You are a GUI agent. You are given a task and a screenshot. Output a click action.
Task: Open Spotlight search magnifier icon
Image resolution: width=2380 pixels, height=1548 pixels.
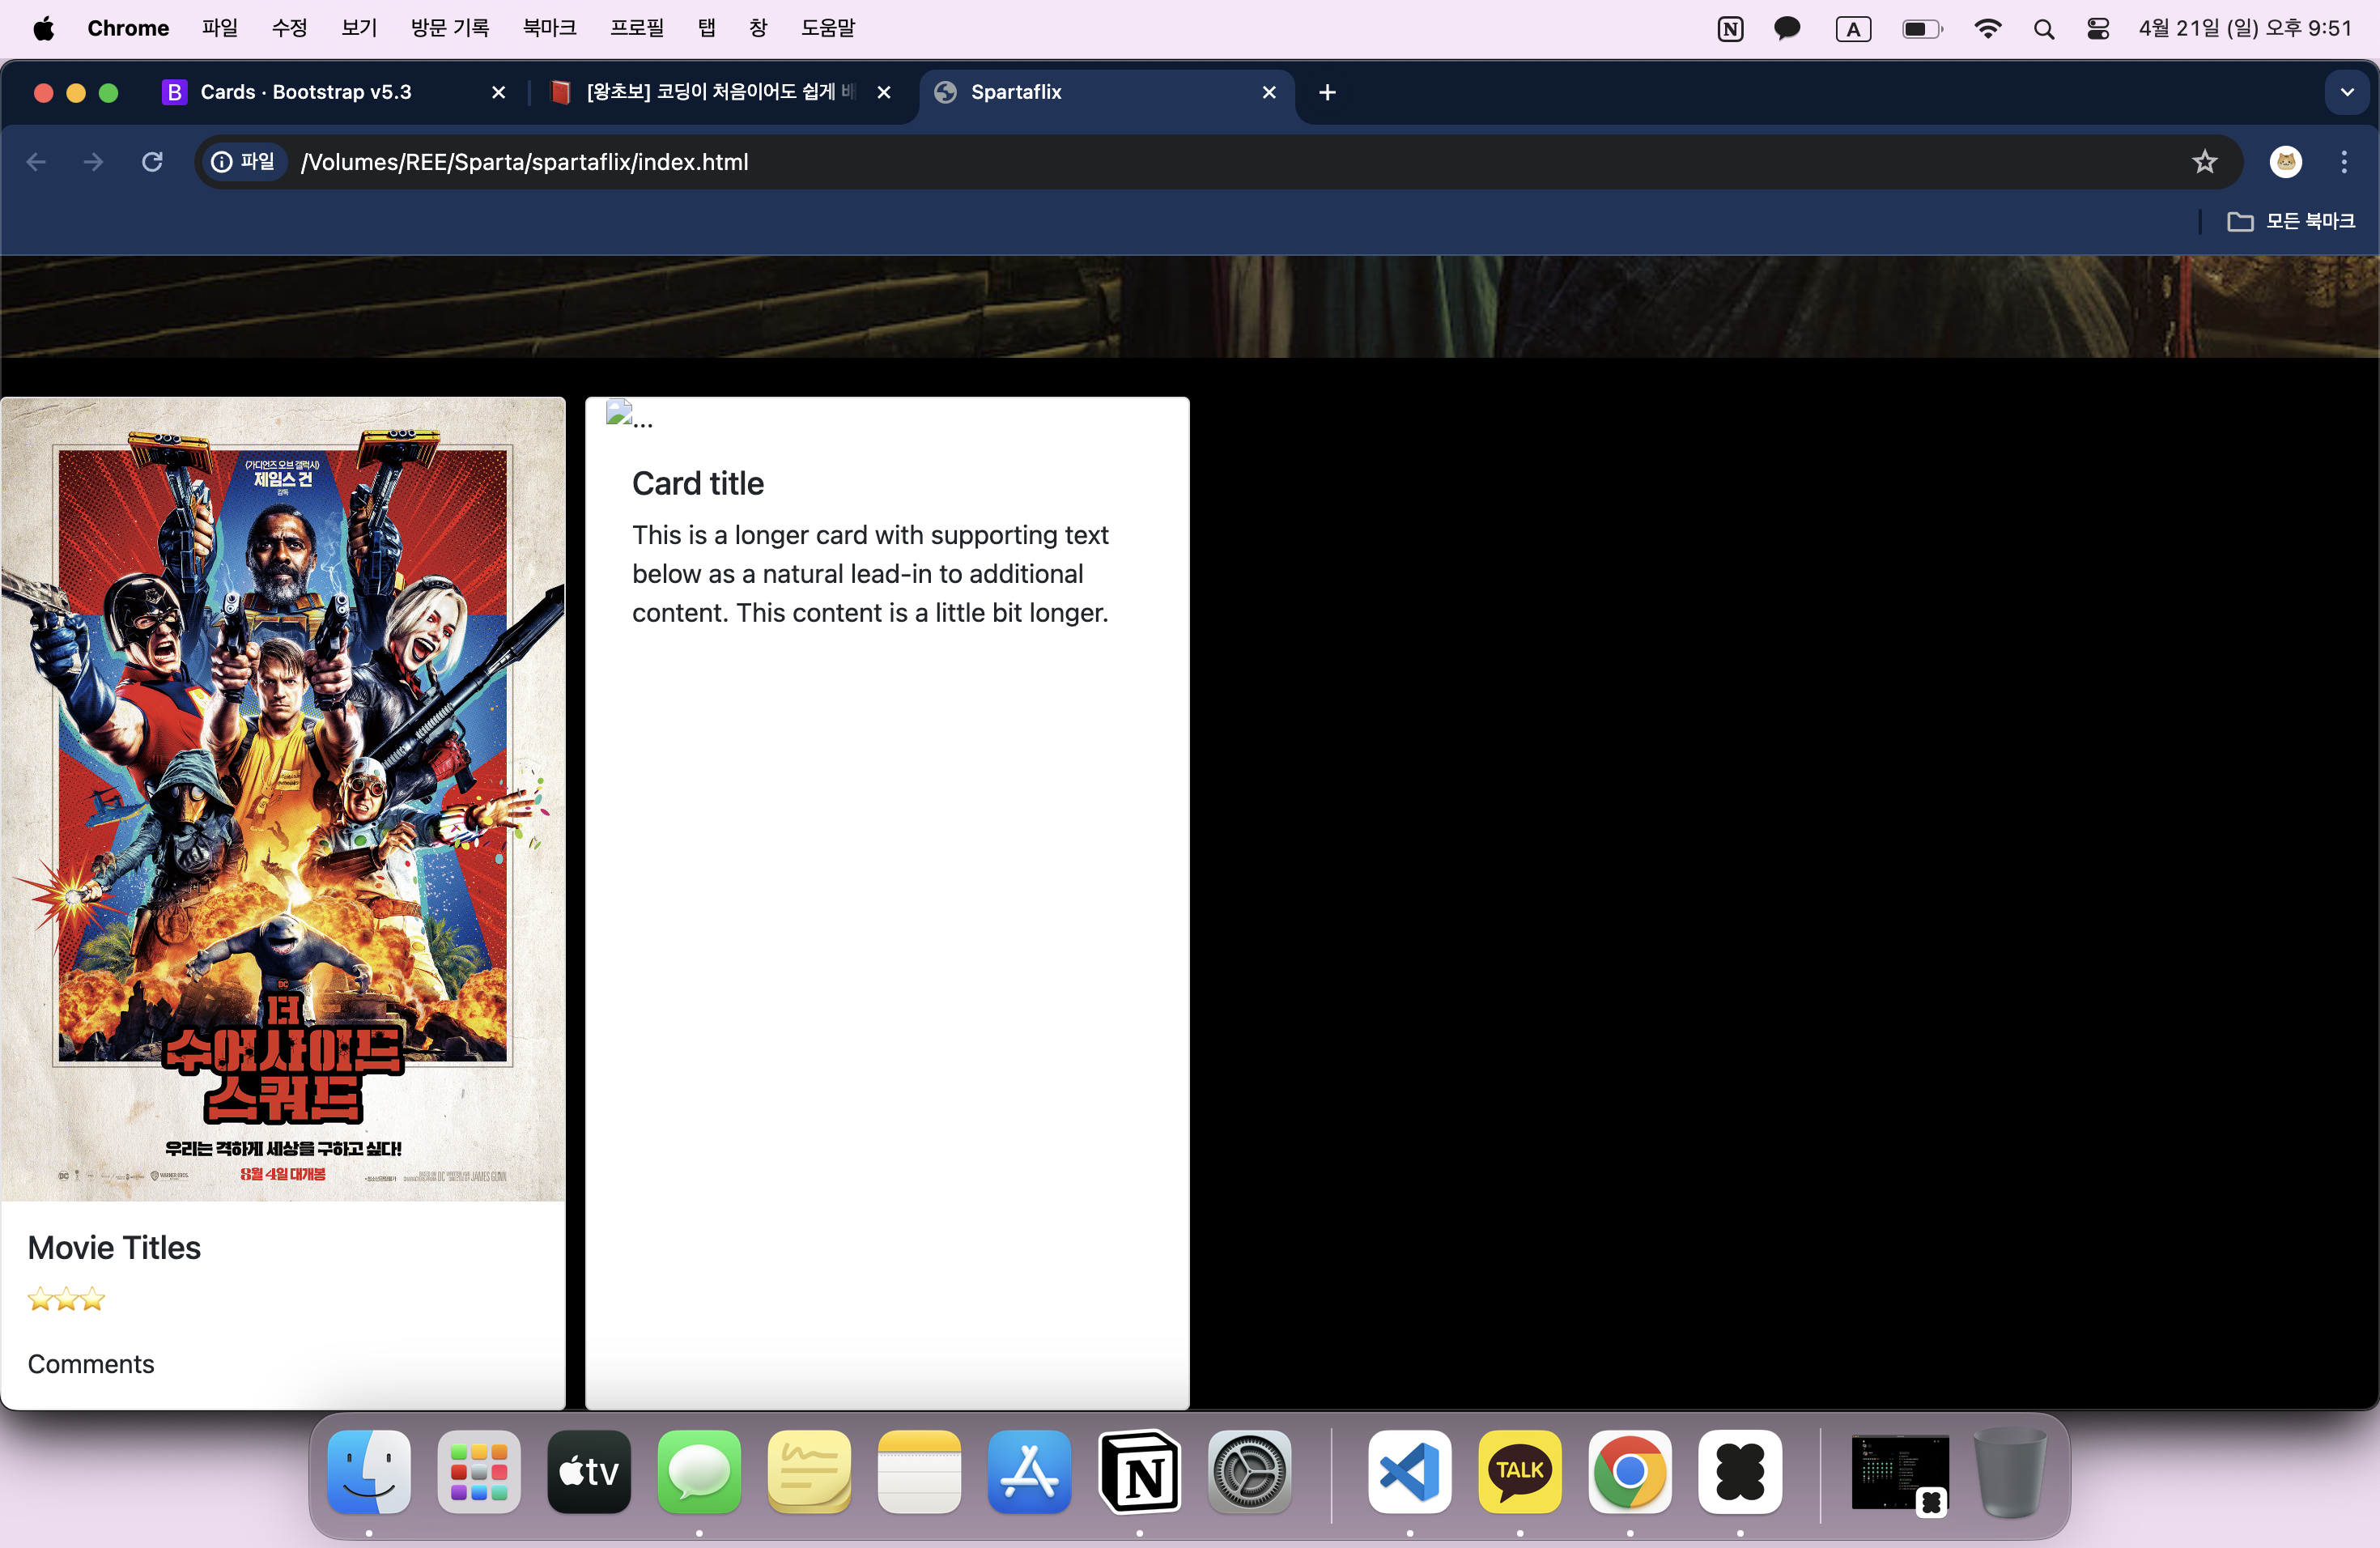click(2044, 29)
